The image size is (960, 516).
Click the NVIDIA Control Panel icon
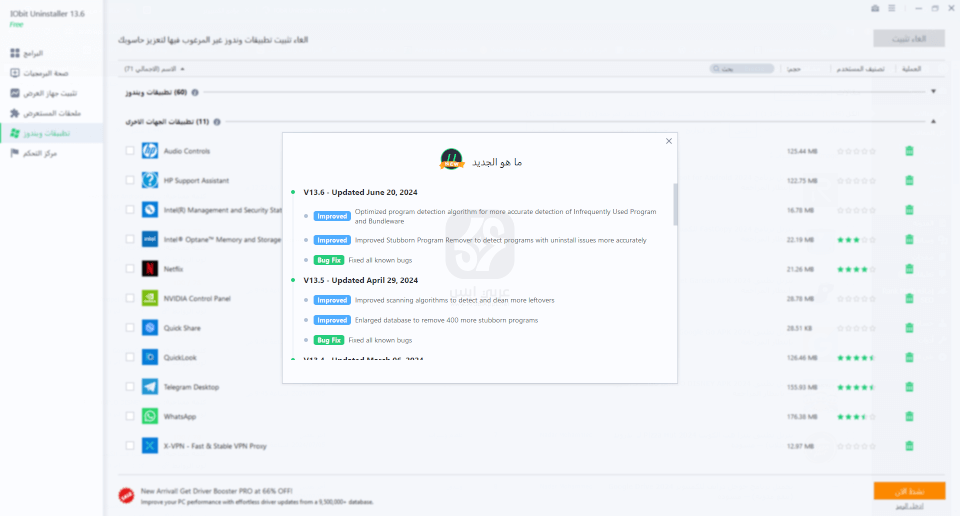[x=149, y=298]
